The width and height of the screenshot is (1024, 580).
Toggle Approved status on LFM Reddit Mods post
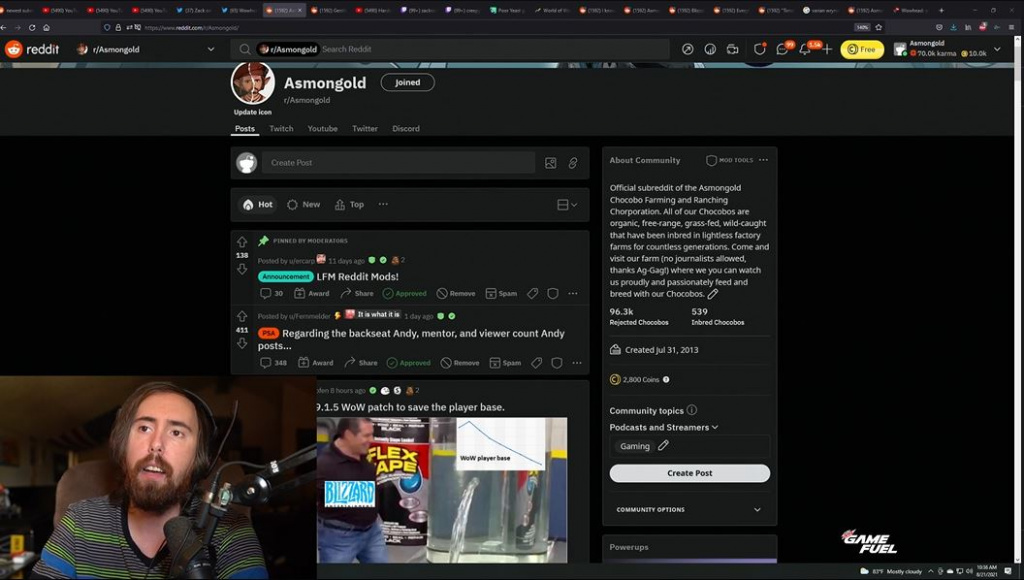[404, 293]
